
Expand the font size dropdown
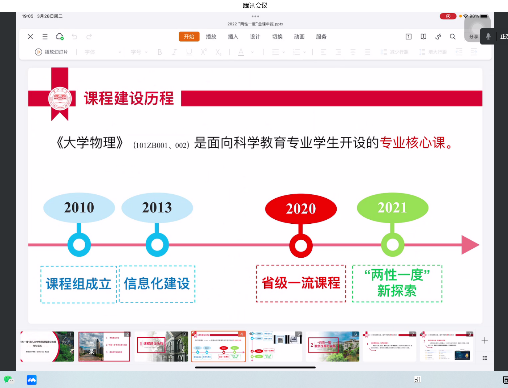click(x=139, y=52)
